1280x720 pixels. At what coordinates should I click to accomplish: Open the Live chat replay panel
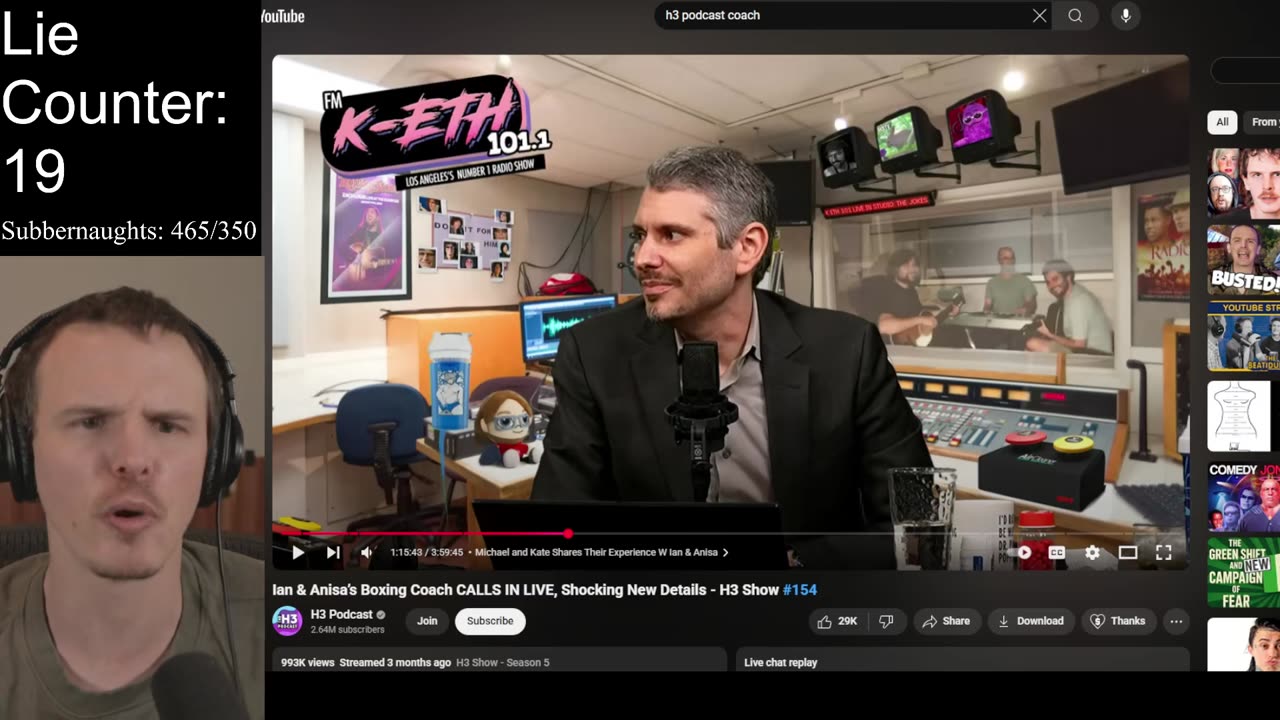click(x=962, y=660)
